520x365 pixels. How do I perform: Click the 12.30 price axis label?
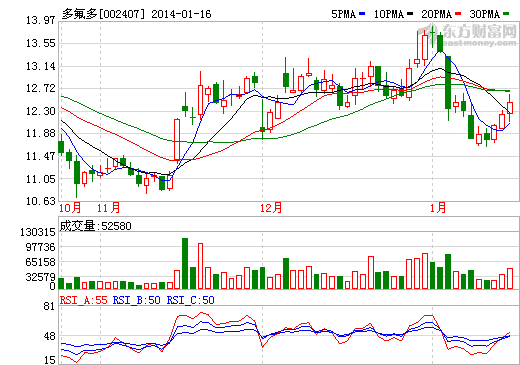(x=41, y=111)
